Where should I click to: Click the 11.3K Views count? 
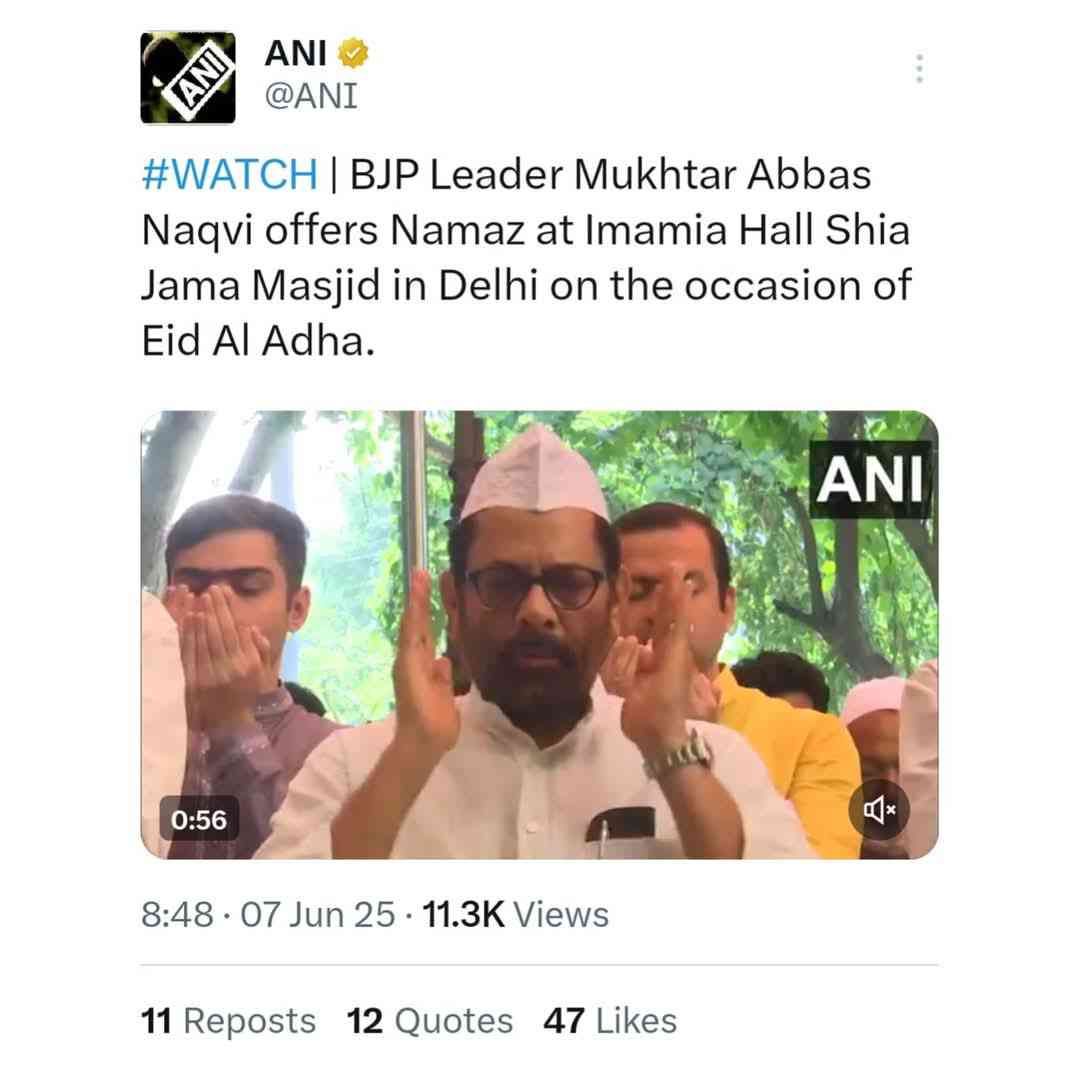coord(515,915)
